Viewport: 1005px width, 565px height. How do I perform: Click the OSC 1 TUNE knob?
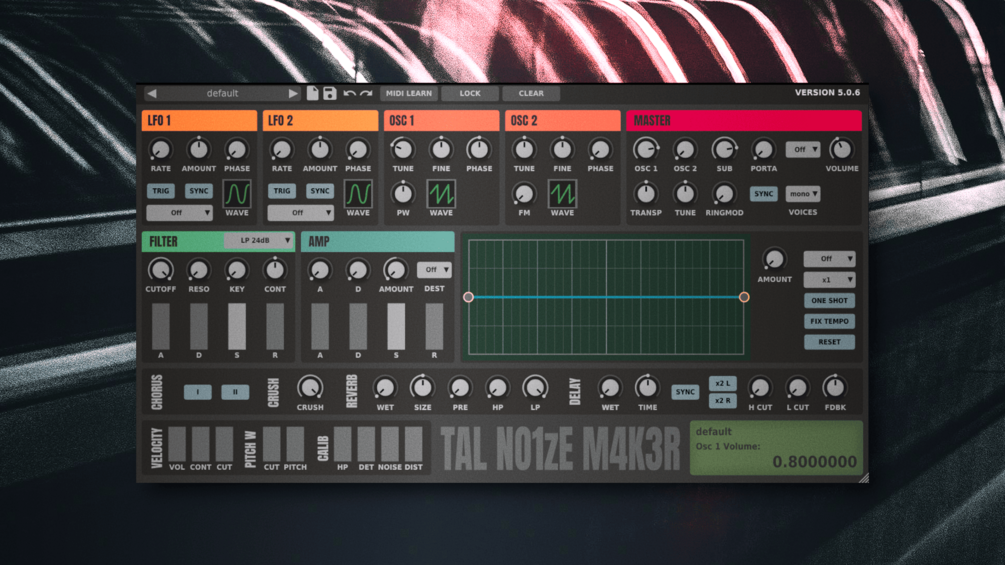pos(403,149)
